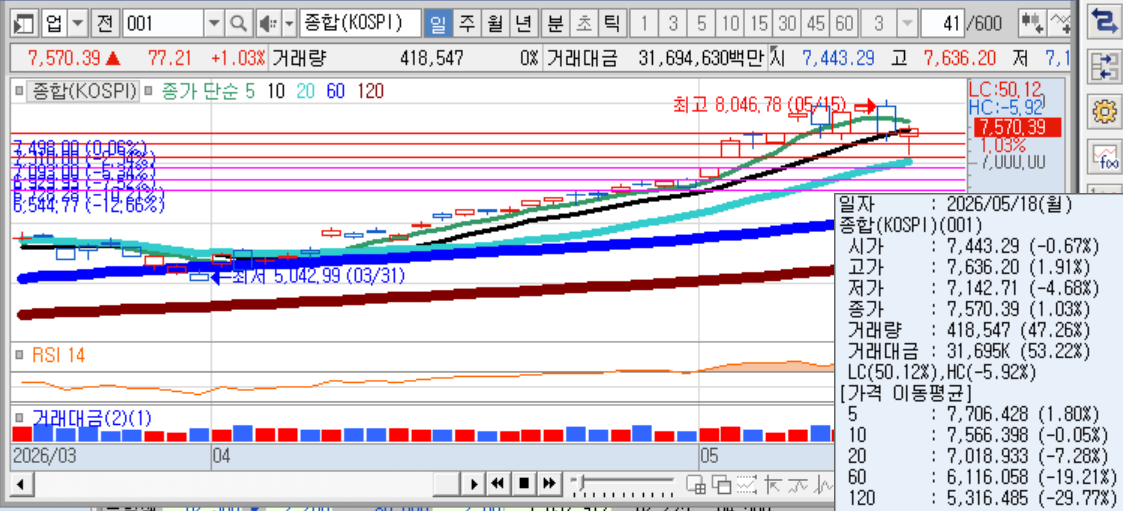Select the 5 interval button
Screen dimensions: 1123x511
(701, 24)
